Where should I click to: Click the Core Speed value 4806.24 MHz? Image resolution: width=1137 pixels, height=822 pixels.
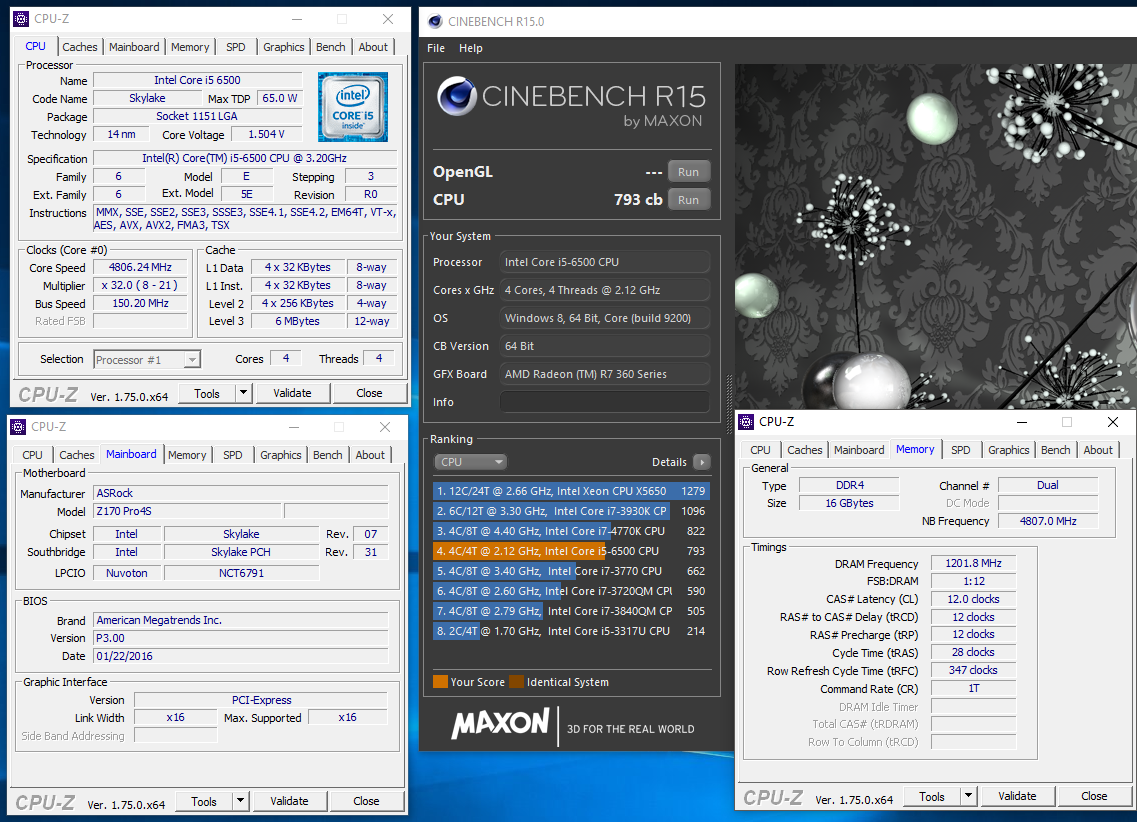[x=140, y=267]
